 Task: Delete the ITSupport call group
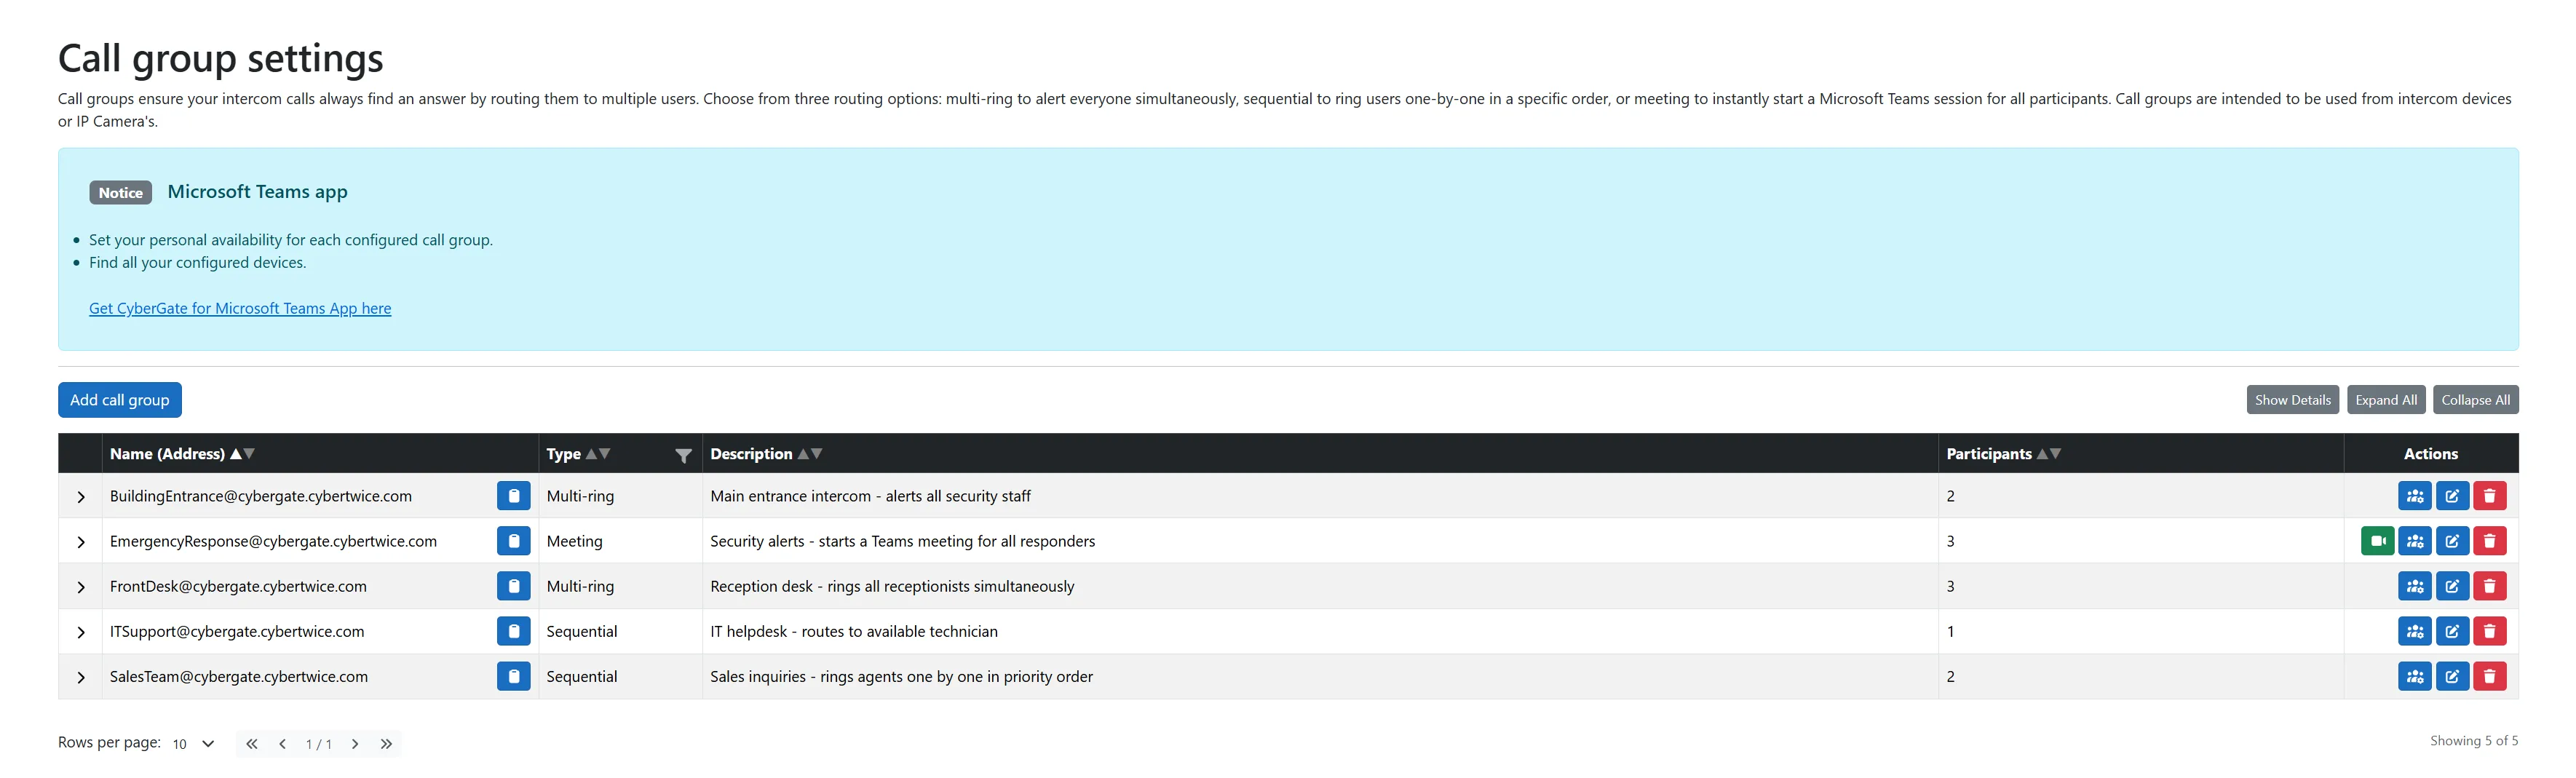coord(2489,631)
